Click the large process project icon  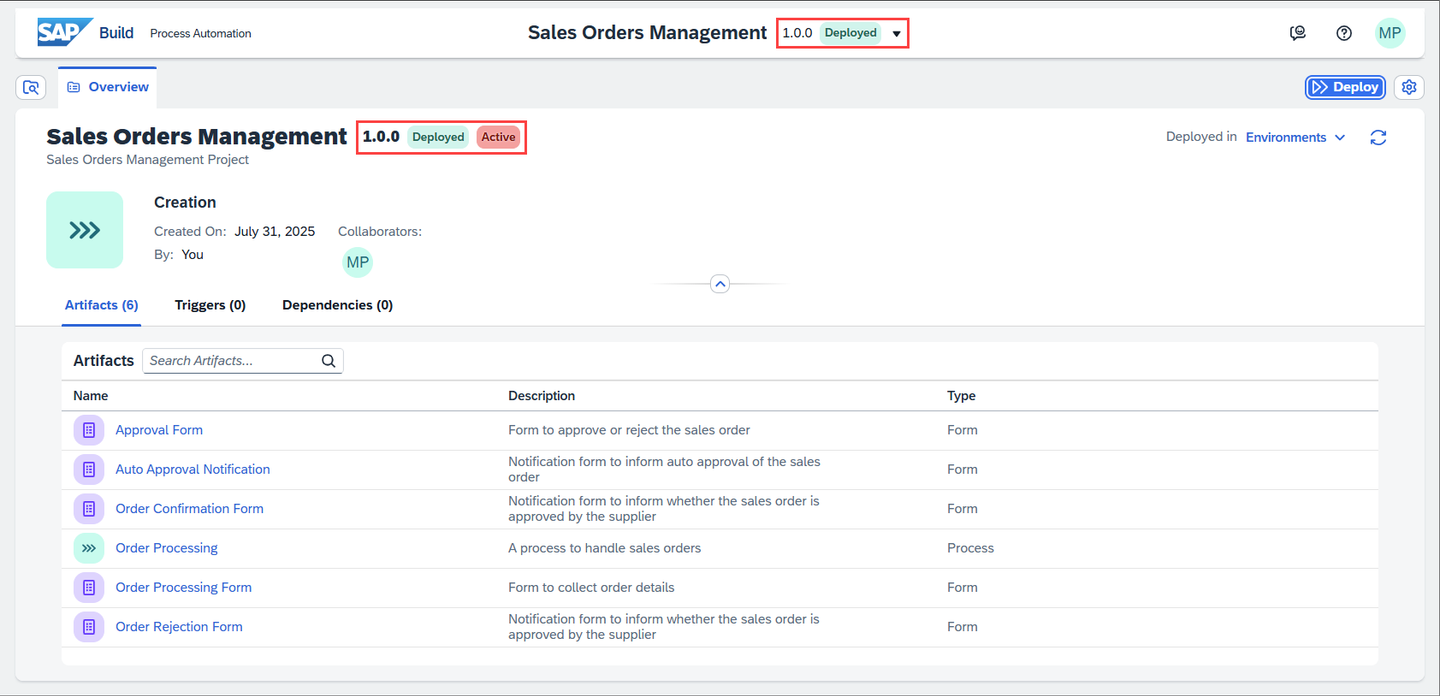pyautogui.click(x=85, y=230)
